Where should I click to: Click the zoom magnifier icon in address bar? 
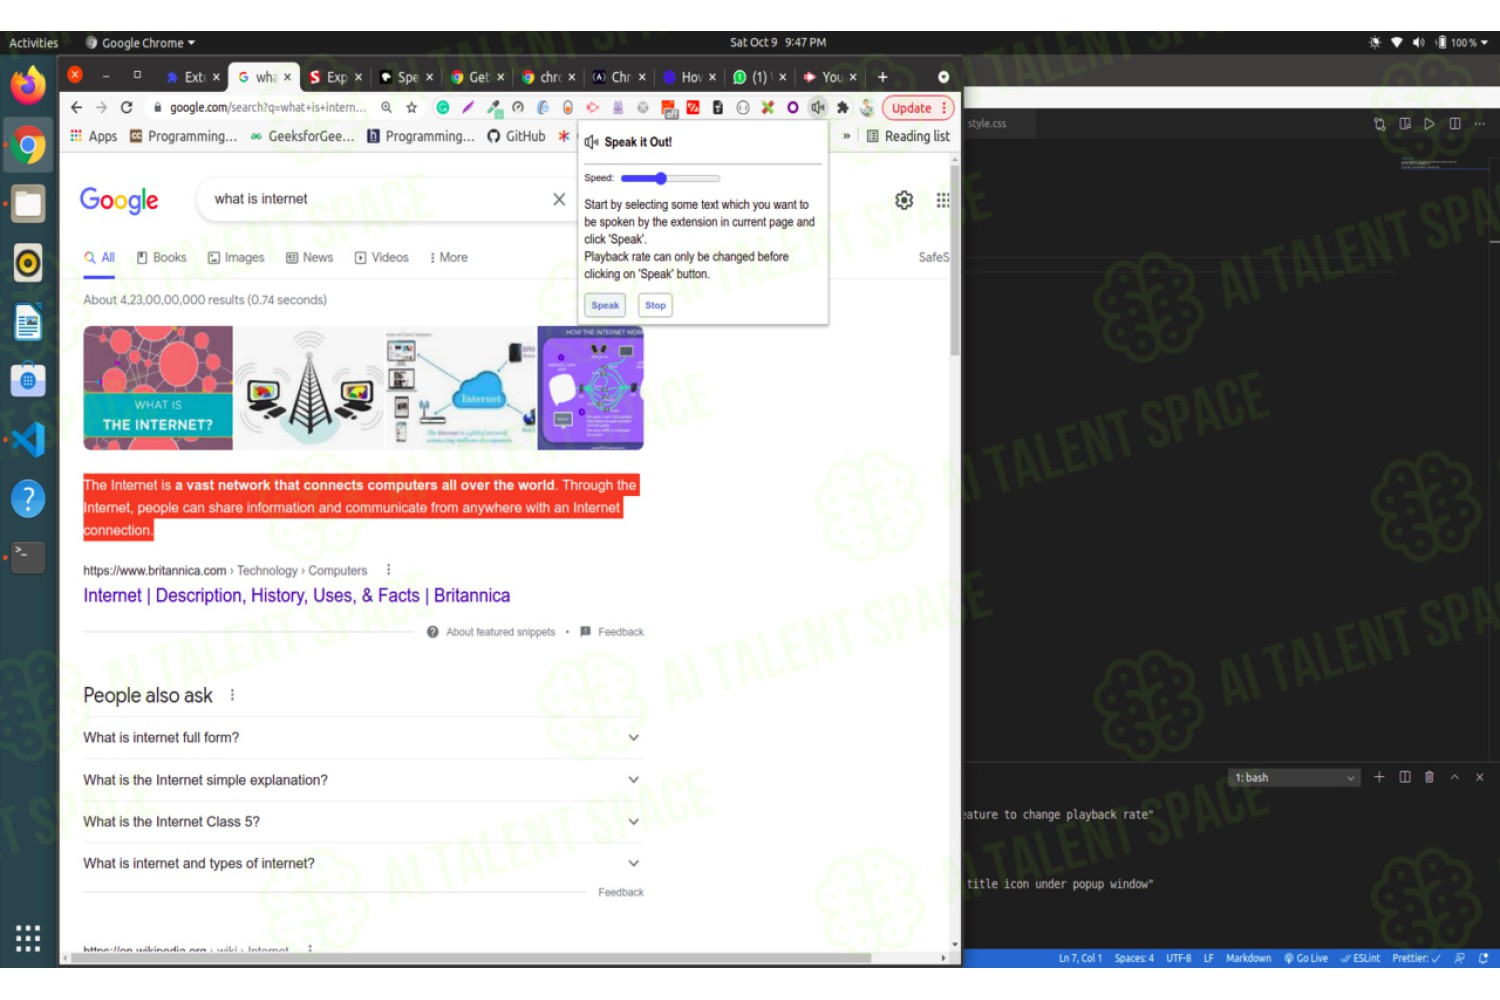coord(386,107)
